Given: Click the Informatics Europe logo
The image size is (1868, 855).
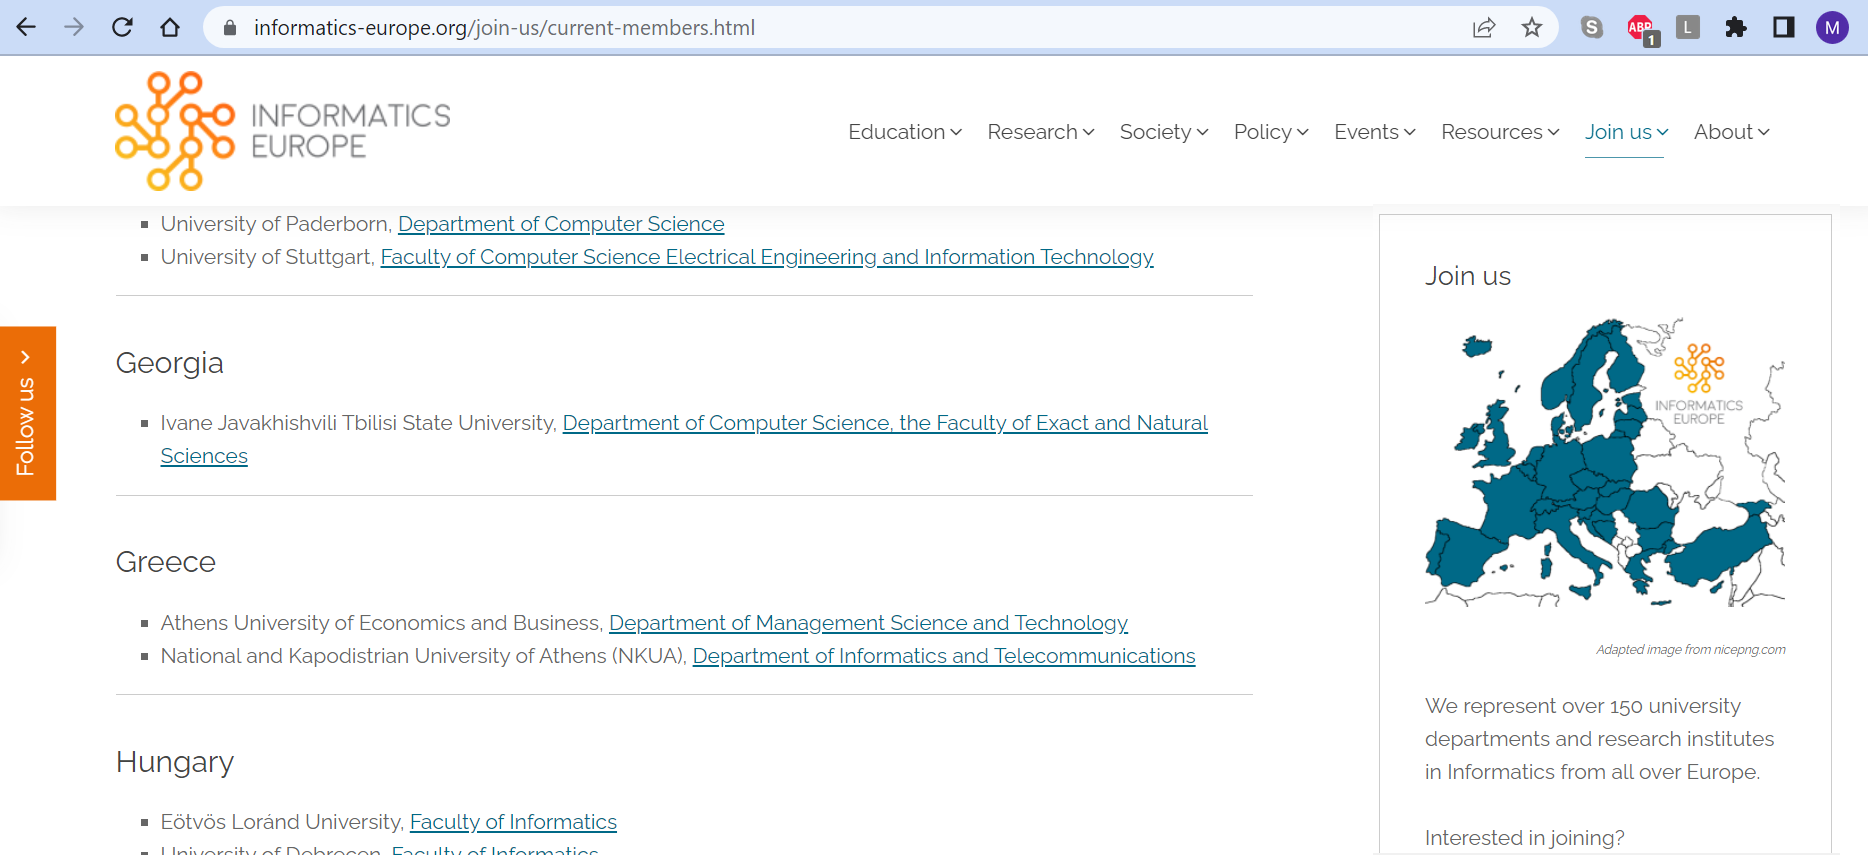Looking at the screenshot, I should (283, 131).
